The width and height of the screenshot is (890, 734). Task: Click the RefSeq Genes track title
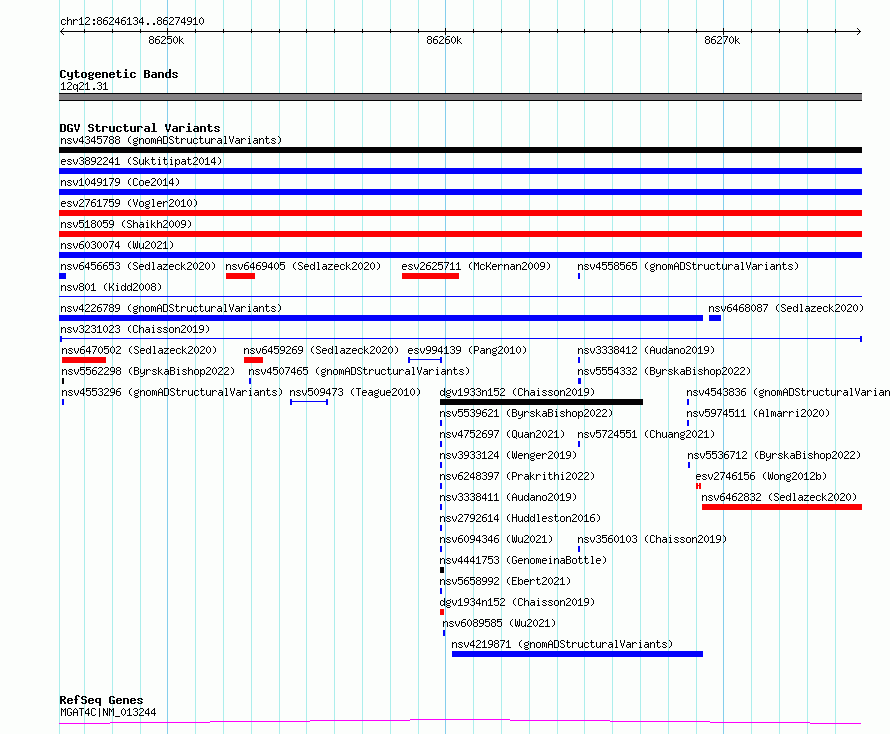point(101,701)
